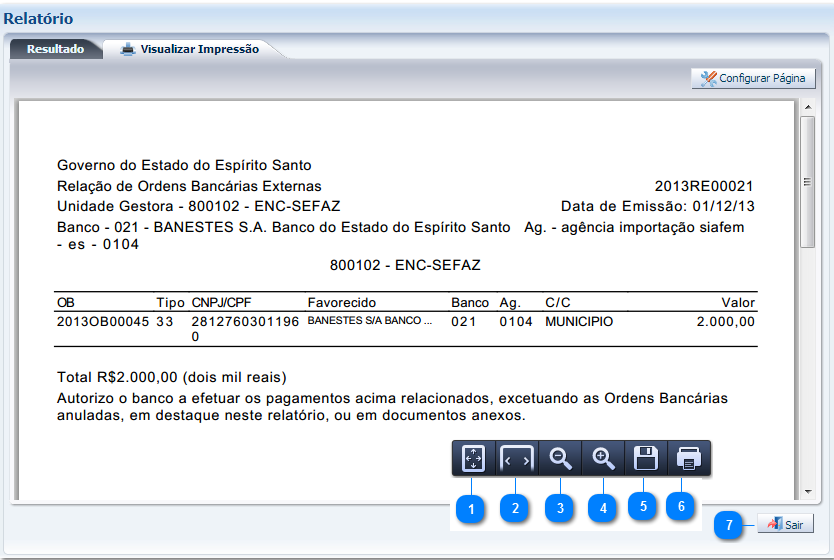The width and height of the screenshot is (834, 560).
Task: Click the scrollbar up arrow
Action: (x=806, y=106)
